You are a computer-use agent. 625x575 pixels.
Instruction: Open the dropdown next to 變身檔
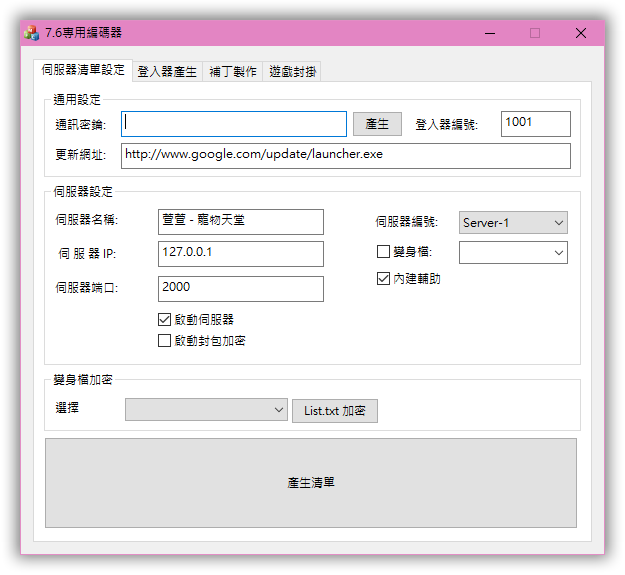pos(513,253)
